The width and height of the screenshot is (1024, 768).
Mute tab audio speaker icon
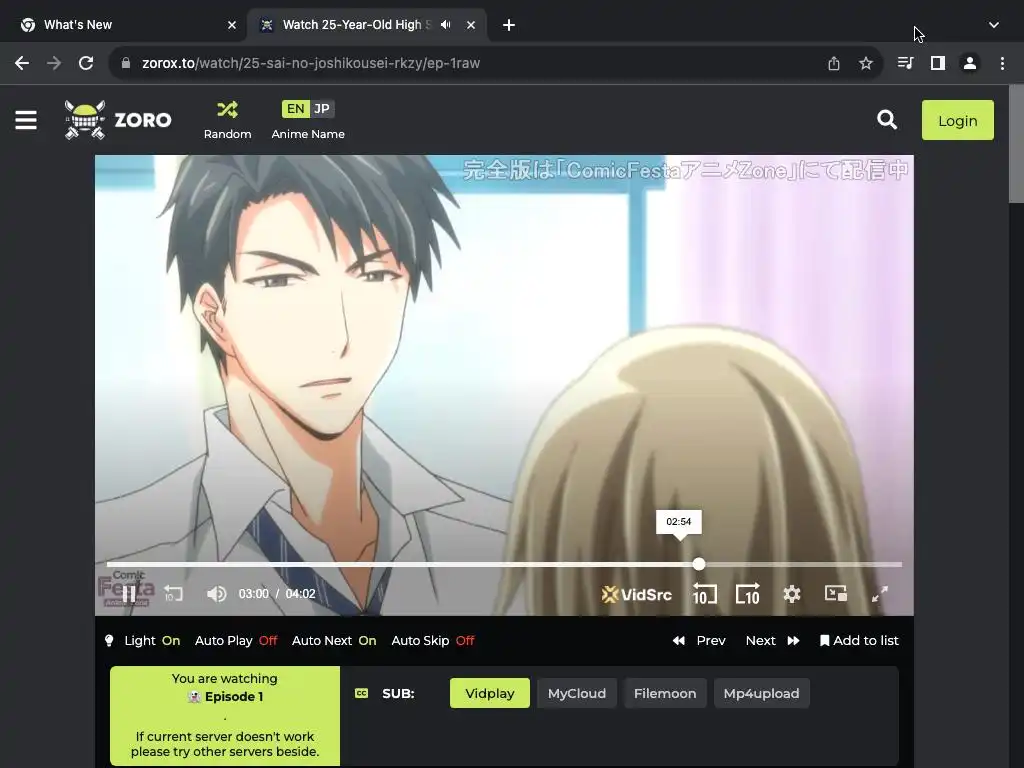(445, 25)
